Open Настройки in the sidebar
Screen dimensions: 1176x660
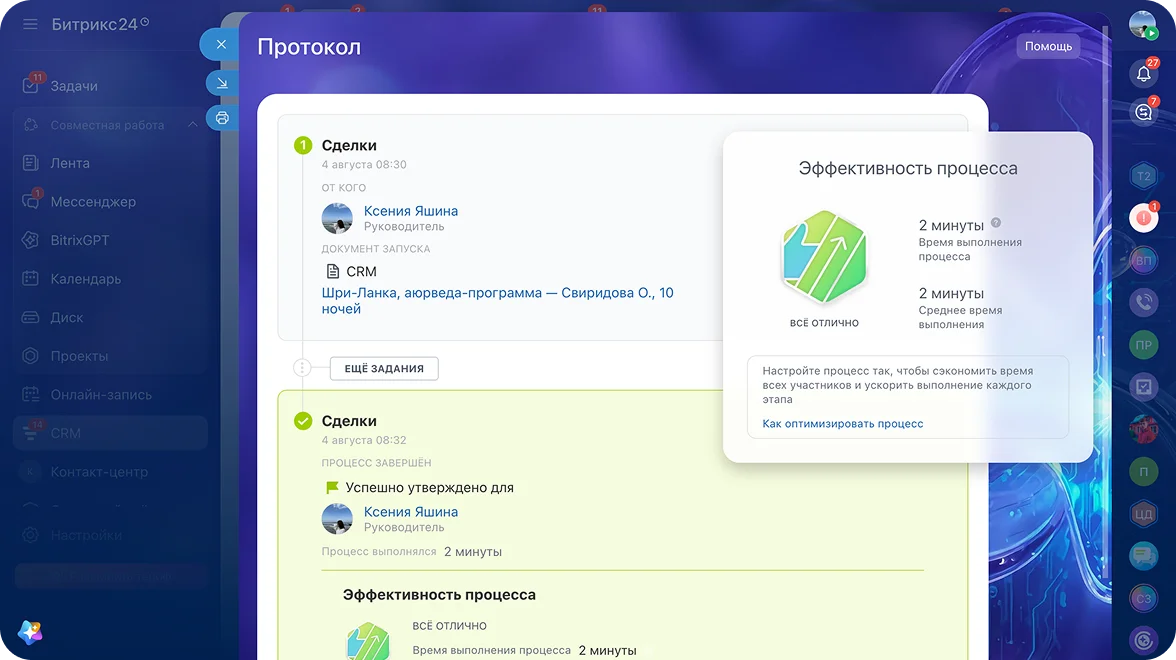pos(86,536)
